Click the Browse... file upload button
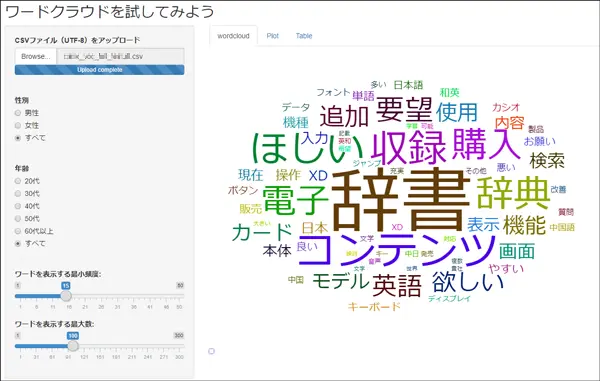The image size is (600, 381). pos(36,56)
